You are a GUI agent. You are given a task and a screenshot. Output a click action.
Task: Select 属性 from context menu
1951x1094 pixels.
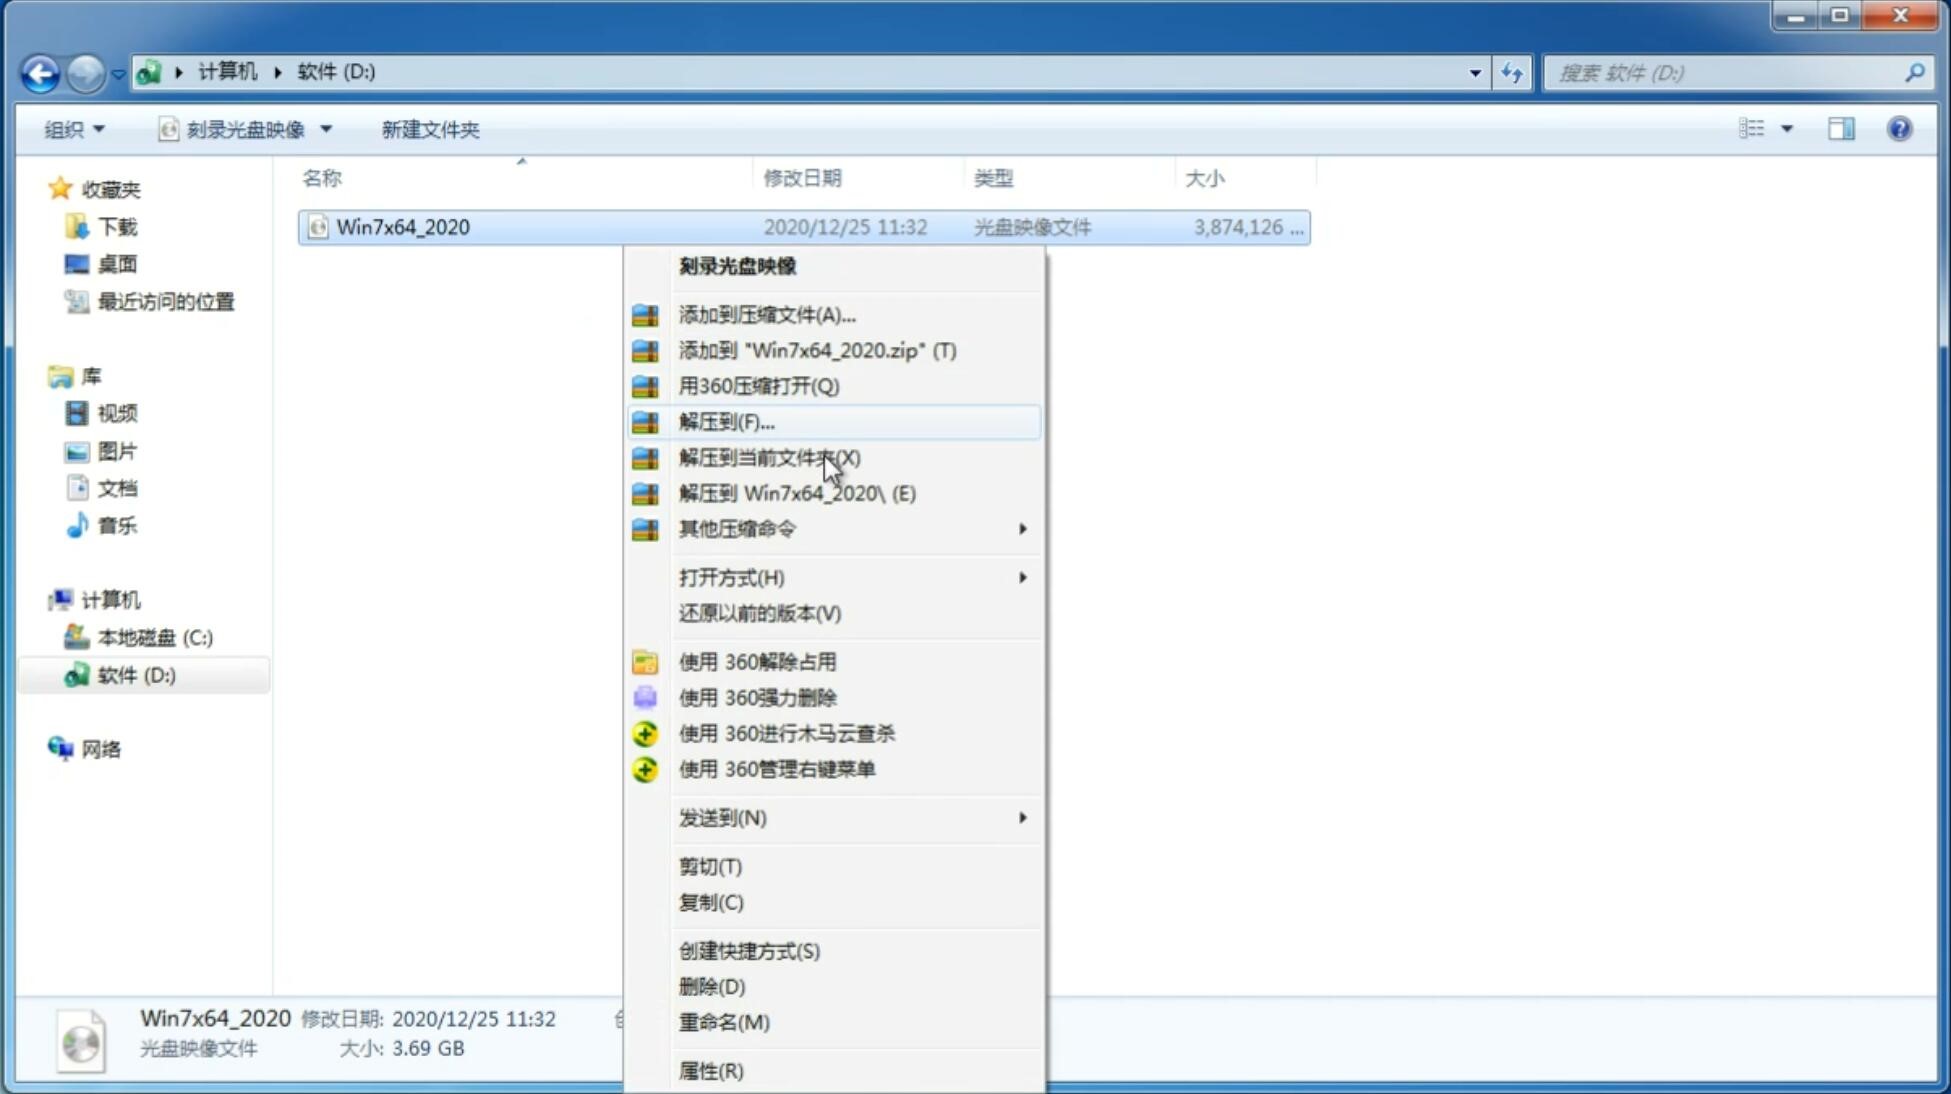[712, 1071]
